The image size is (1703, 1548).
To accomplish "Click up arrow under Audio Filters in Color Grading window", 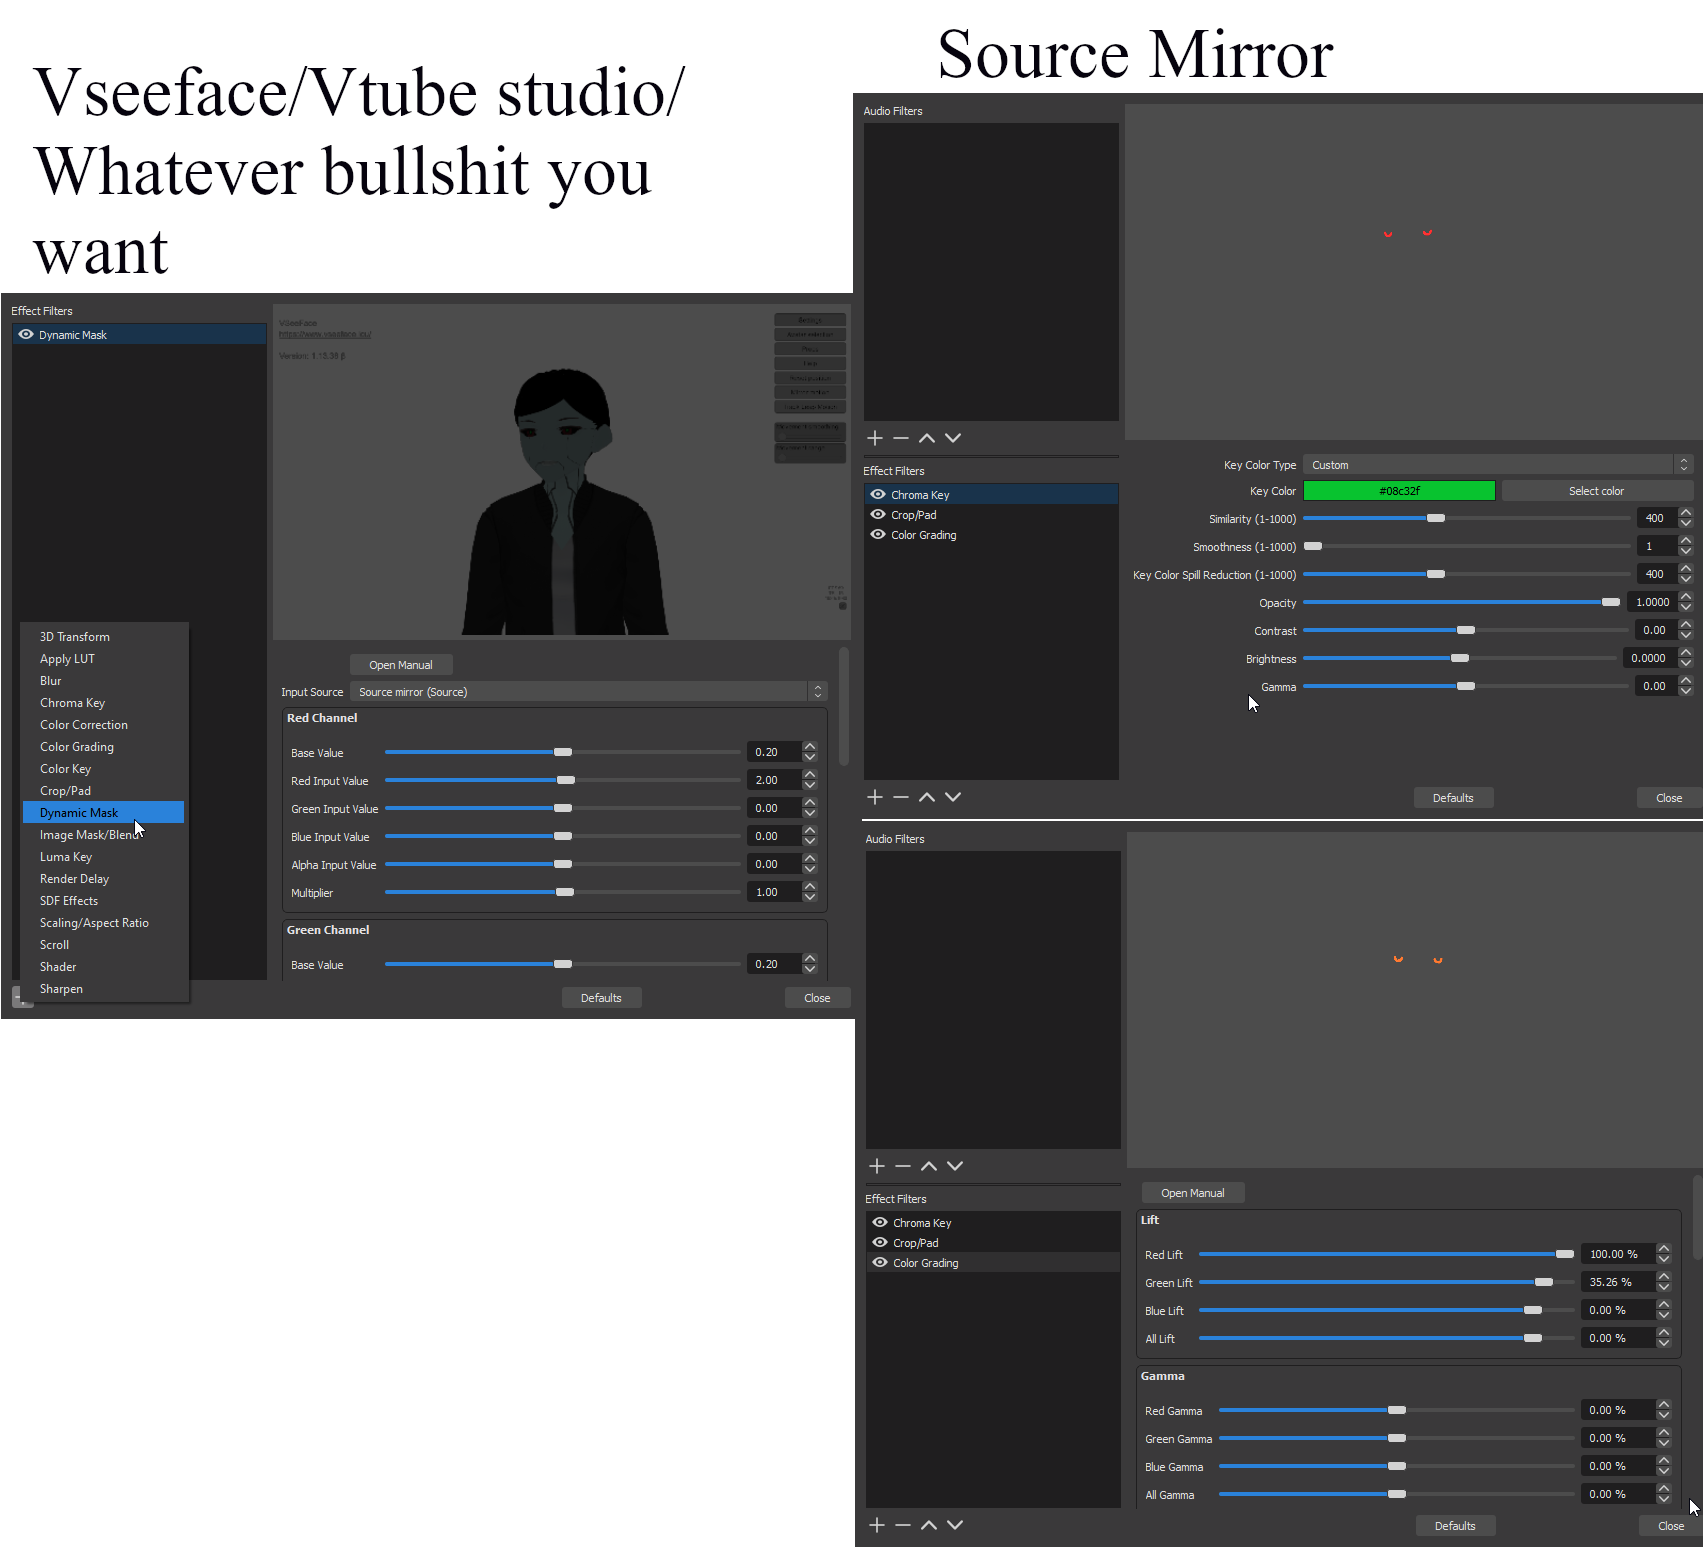I will tap(929, 1166).
